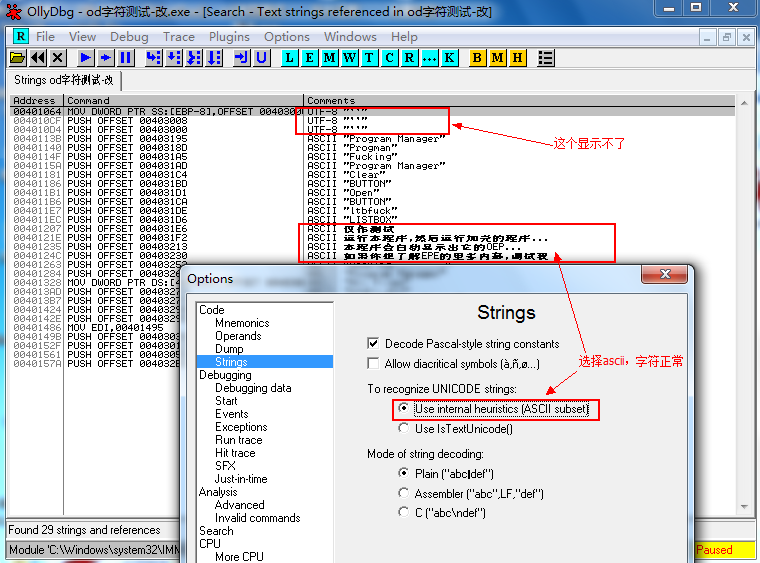Select Run trace in Options tree

point(238,440)
